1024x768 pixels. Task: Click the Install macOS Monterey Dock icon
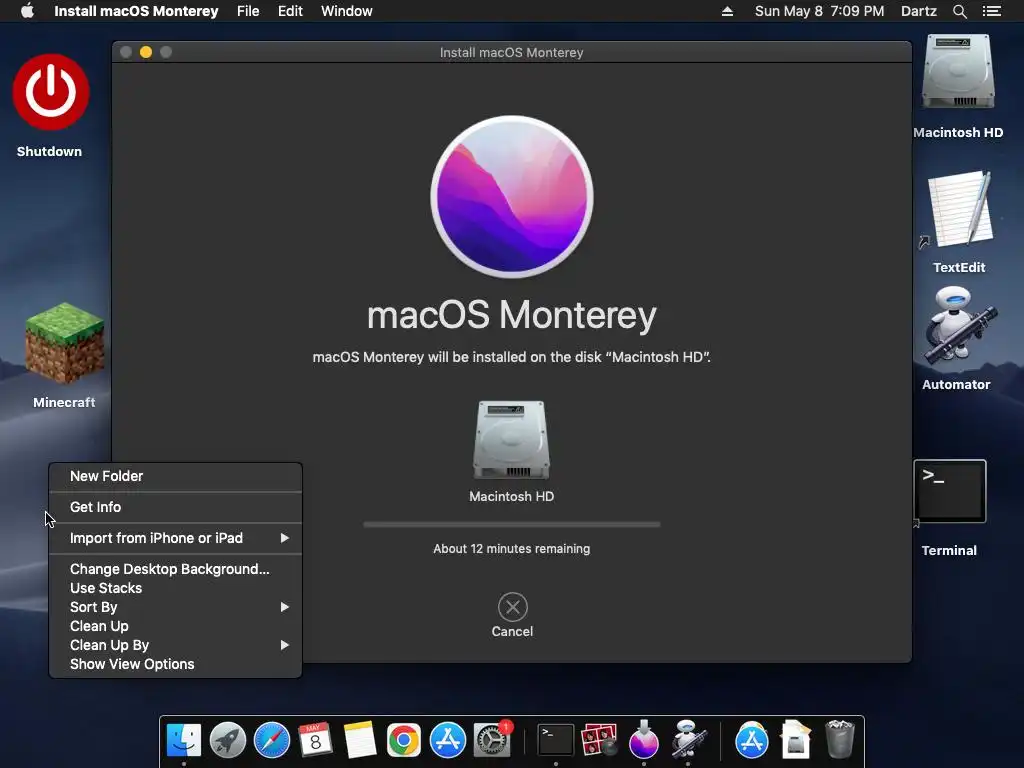click(644, 740)
